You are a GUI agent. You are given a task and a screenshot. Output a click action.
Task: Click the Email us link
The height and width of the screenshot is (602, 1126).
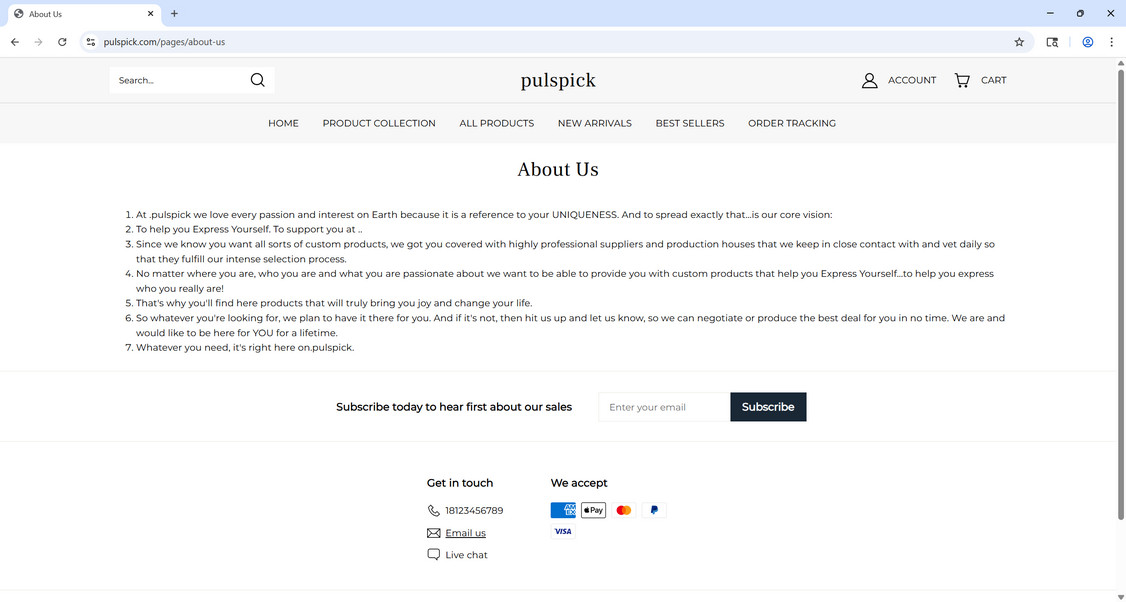point(464,532)
